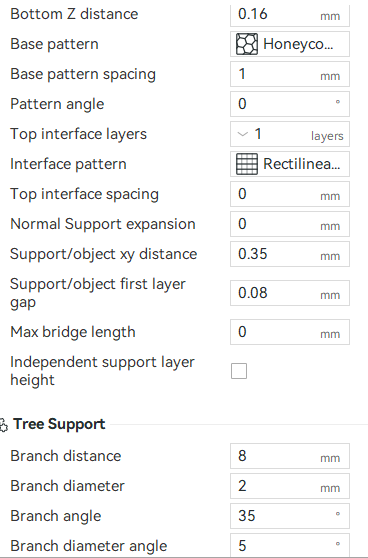Click the Tree Support section icon
The width and height of the screenshot is (368, 558).
click(x=4, y=425)
